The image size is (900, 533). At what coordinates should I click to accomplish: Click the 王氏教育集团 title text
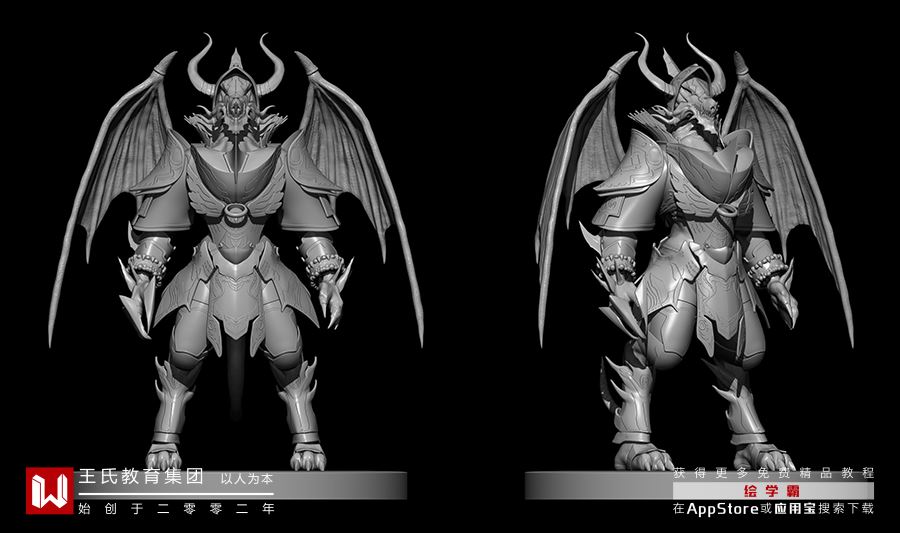[141, 477]
